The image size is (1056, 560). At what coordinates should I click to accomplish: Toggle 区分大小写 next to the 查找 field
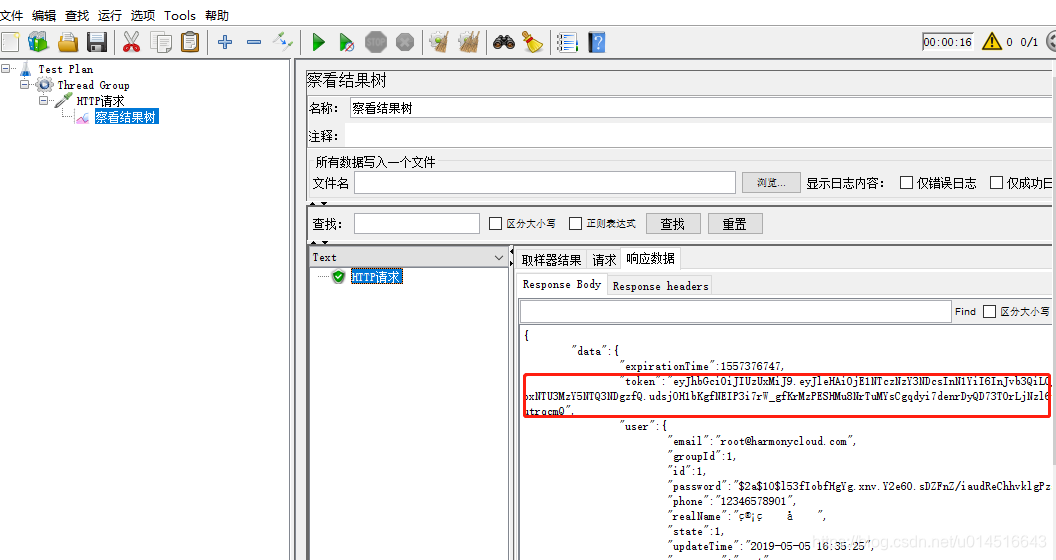pos(496,223)
